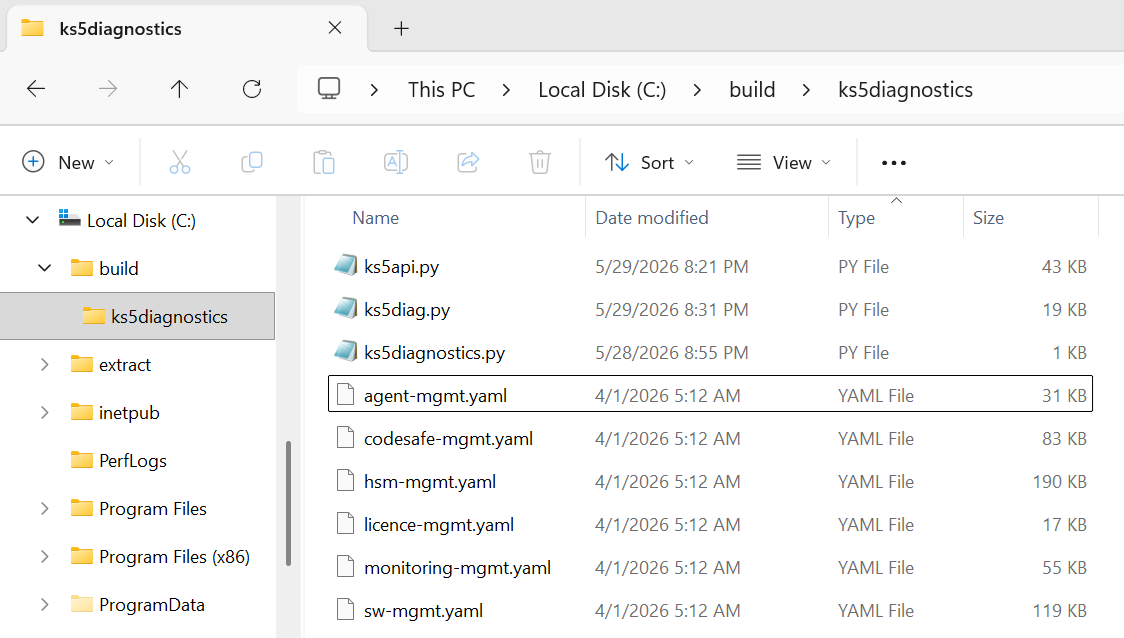Select the inetpub folder in tree
The height and width of the screenshot is (638, 1124).
pos(129,412)
